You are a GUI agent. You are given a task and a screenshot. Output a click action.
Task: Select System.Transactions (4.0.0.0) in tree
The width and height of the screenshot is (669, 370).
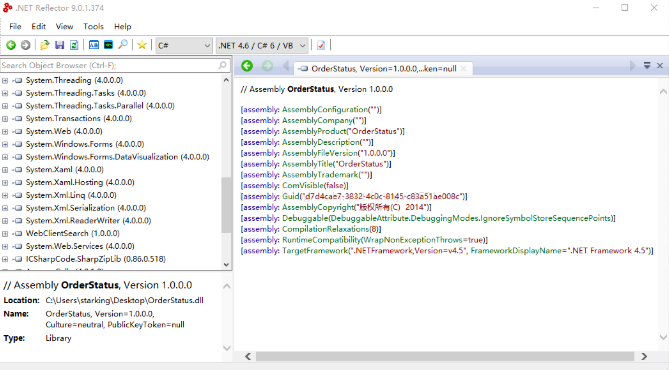coord(79,119)
